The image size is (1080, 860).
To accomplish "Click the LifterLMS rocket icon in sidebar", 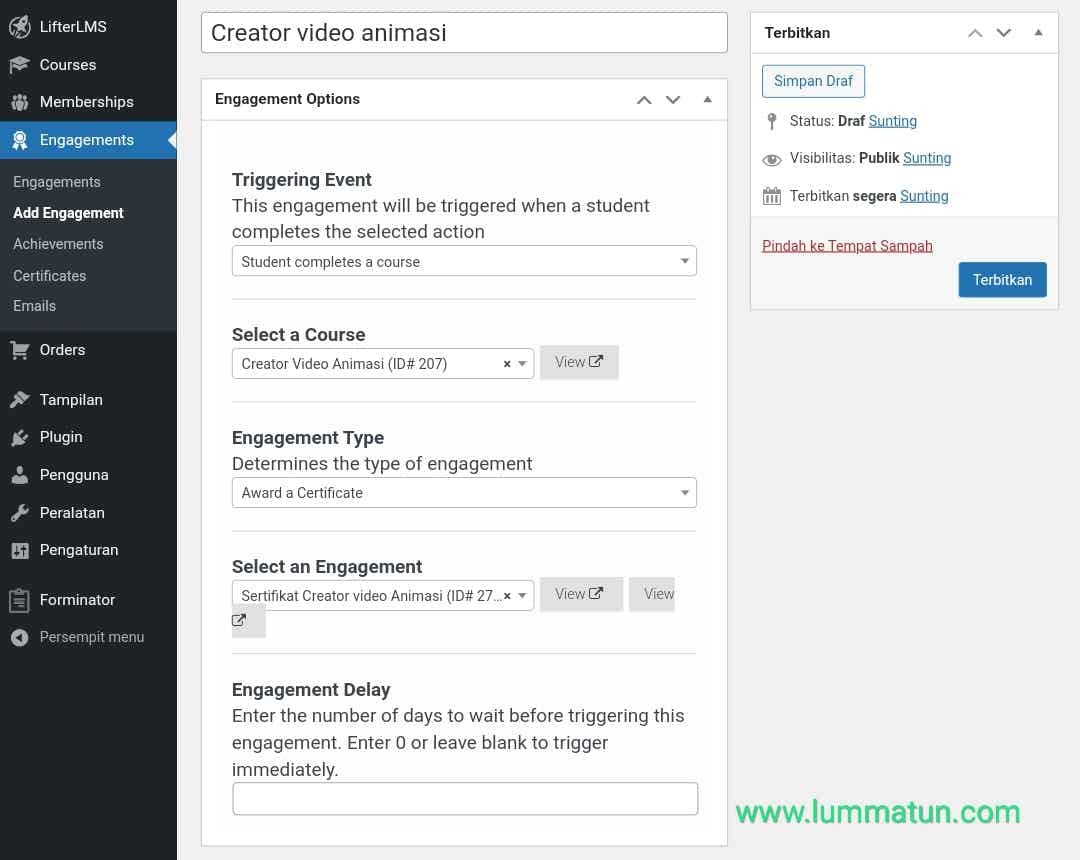I will point(19,27).
